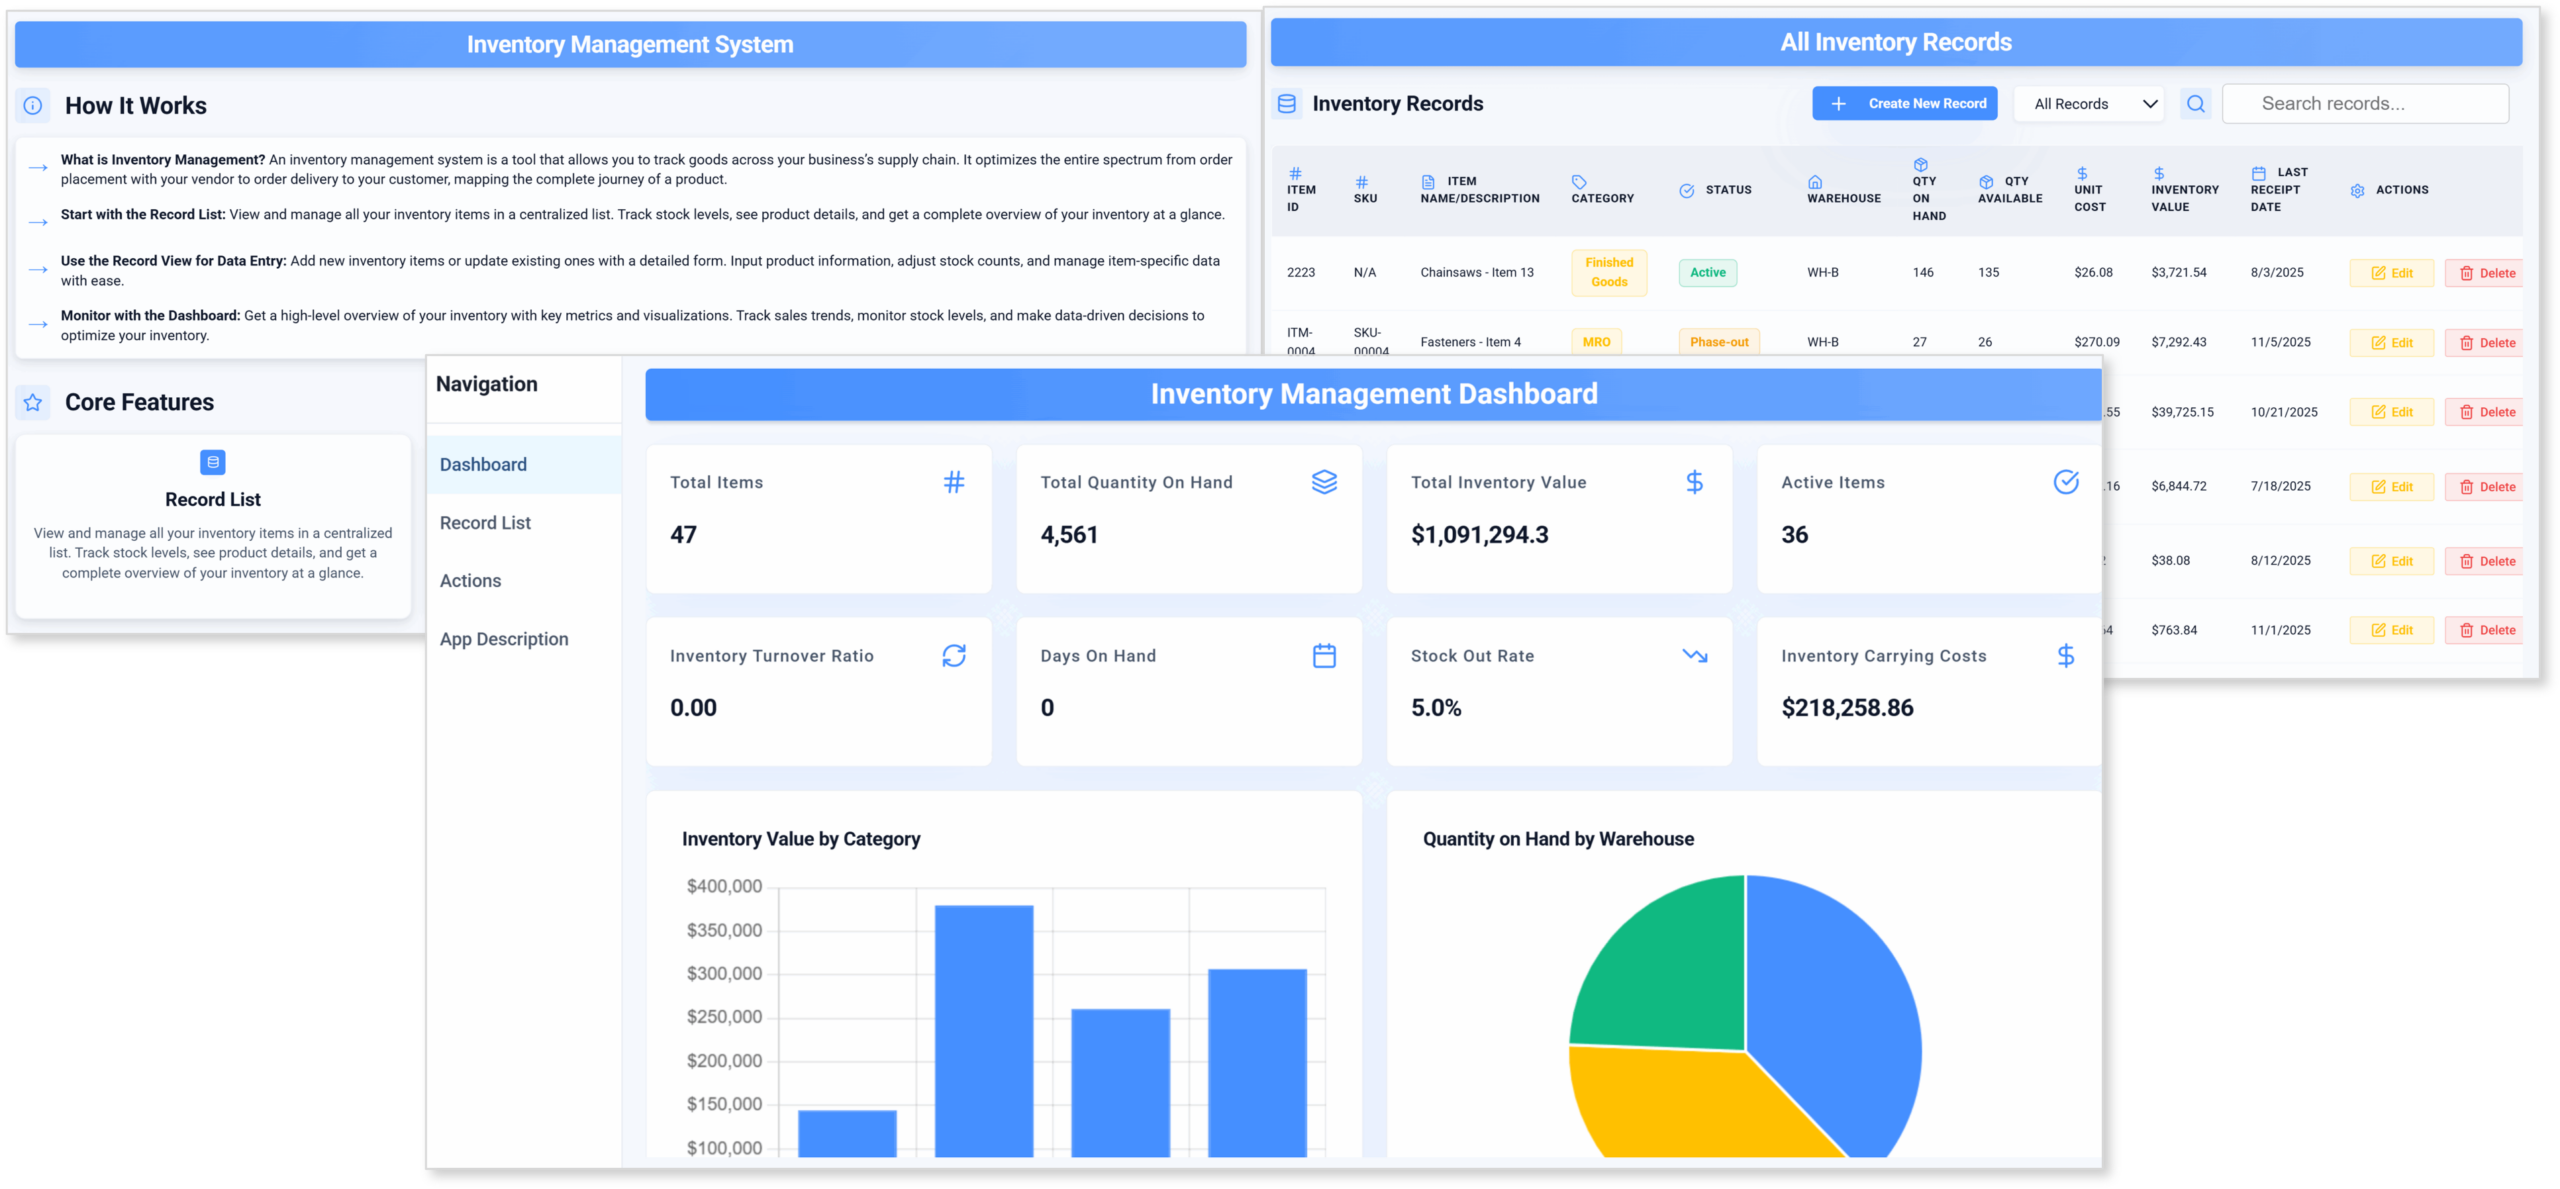Click the tallest bar in Inventory Value chart
Screen dimensions: 2560x1189
click(x=984, y=1030)
